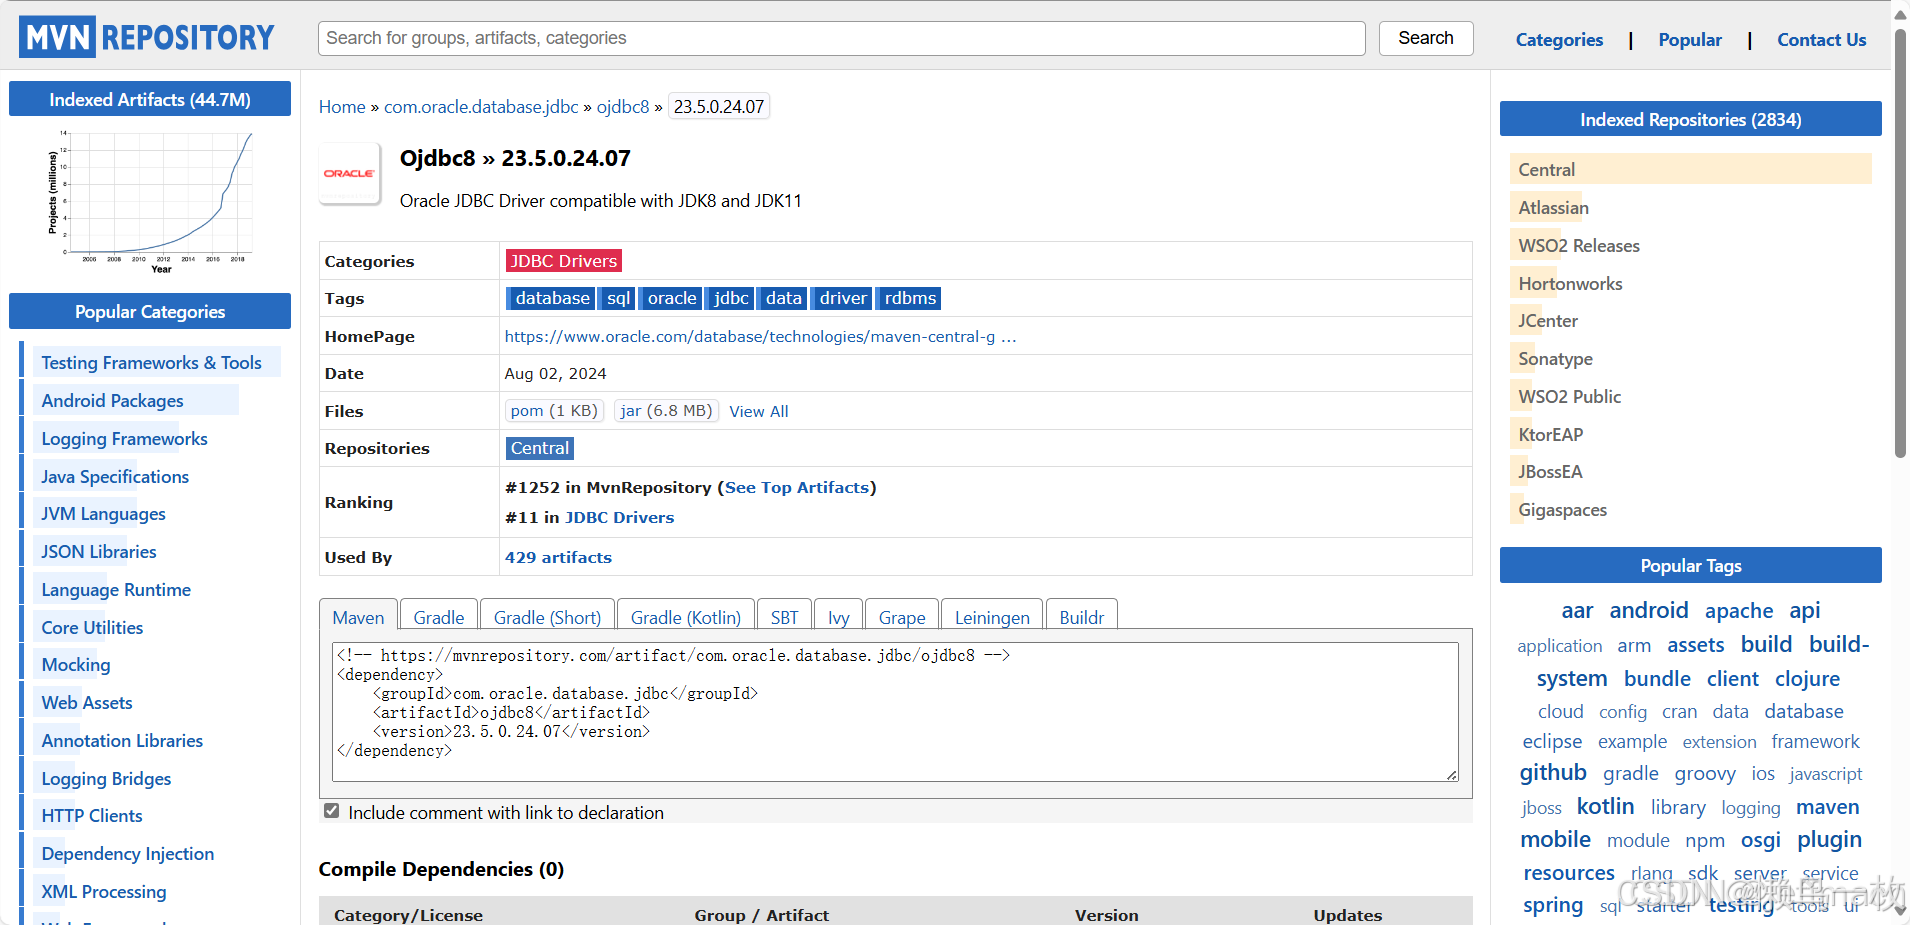
Task: Select the sql tag badge
Action: tap(618, 298)
